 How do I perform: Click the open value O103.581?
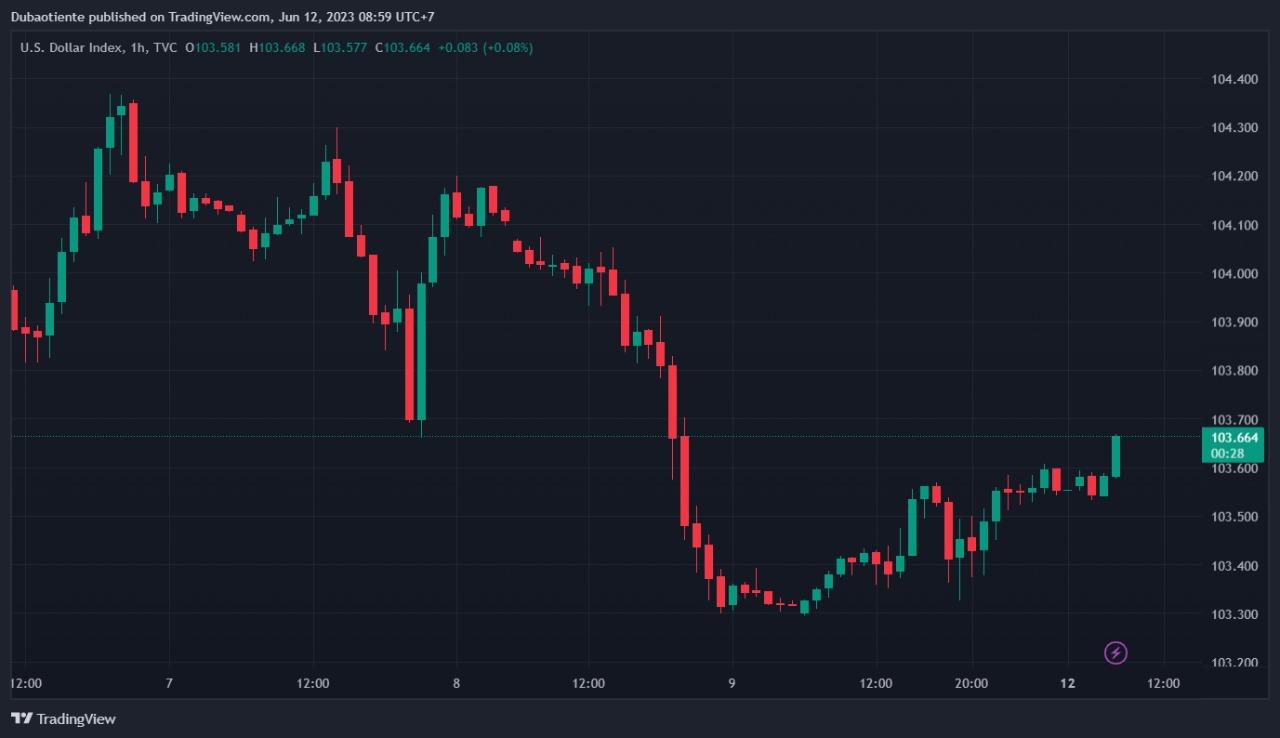click(213, 47)
